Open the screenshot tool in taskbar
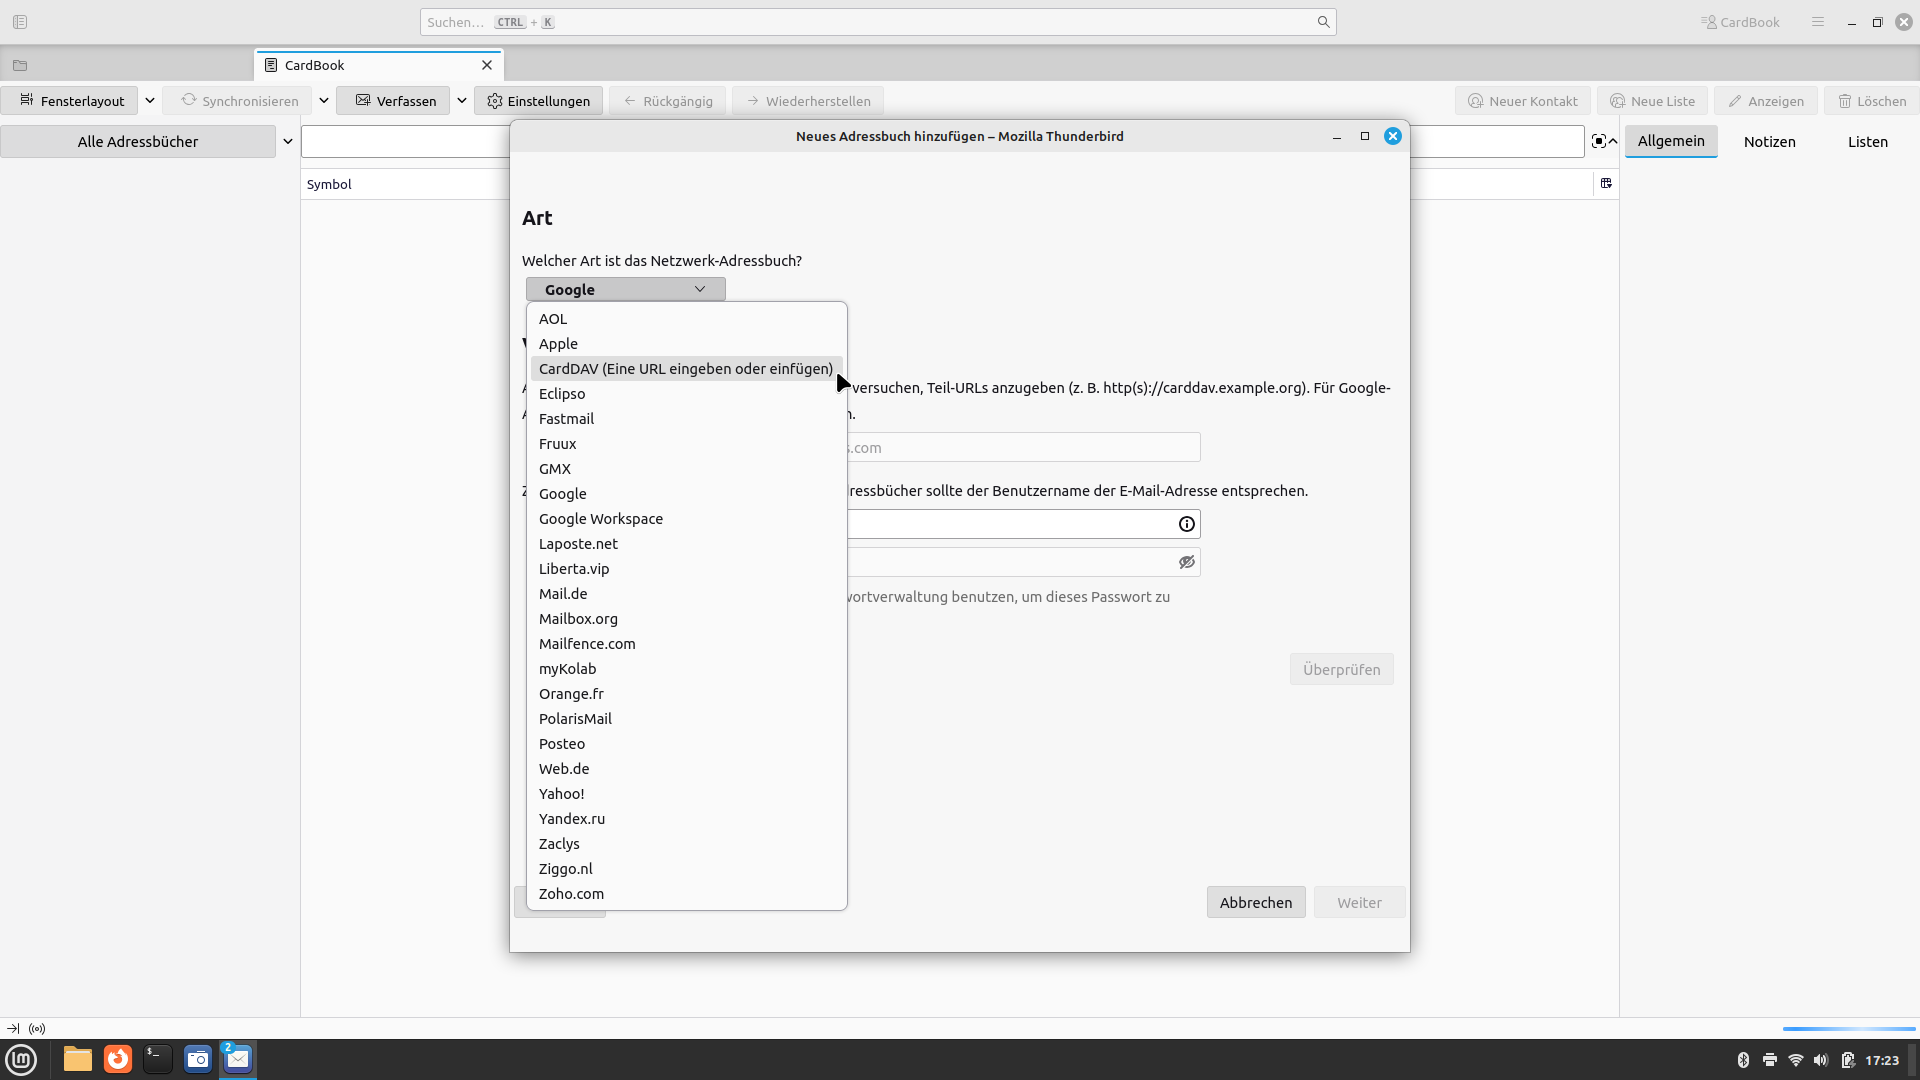The height and width of the screenshot is (1080, 1920). coord(198,1059)
